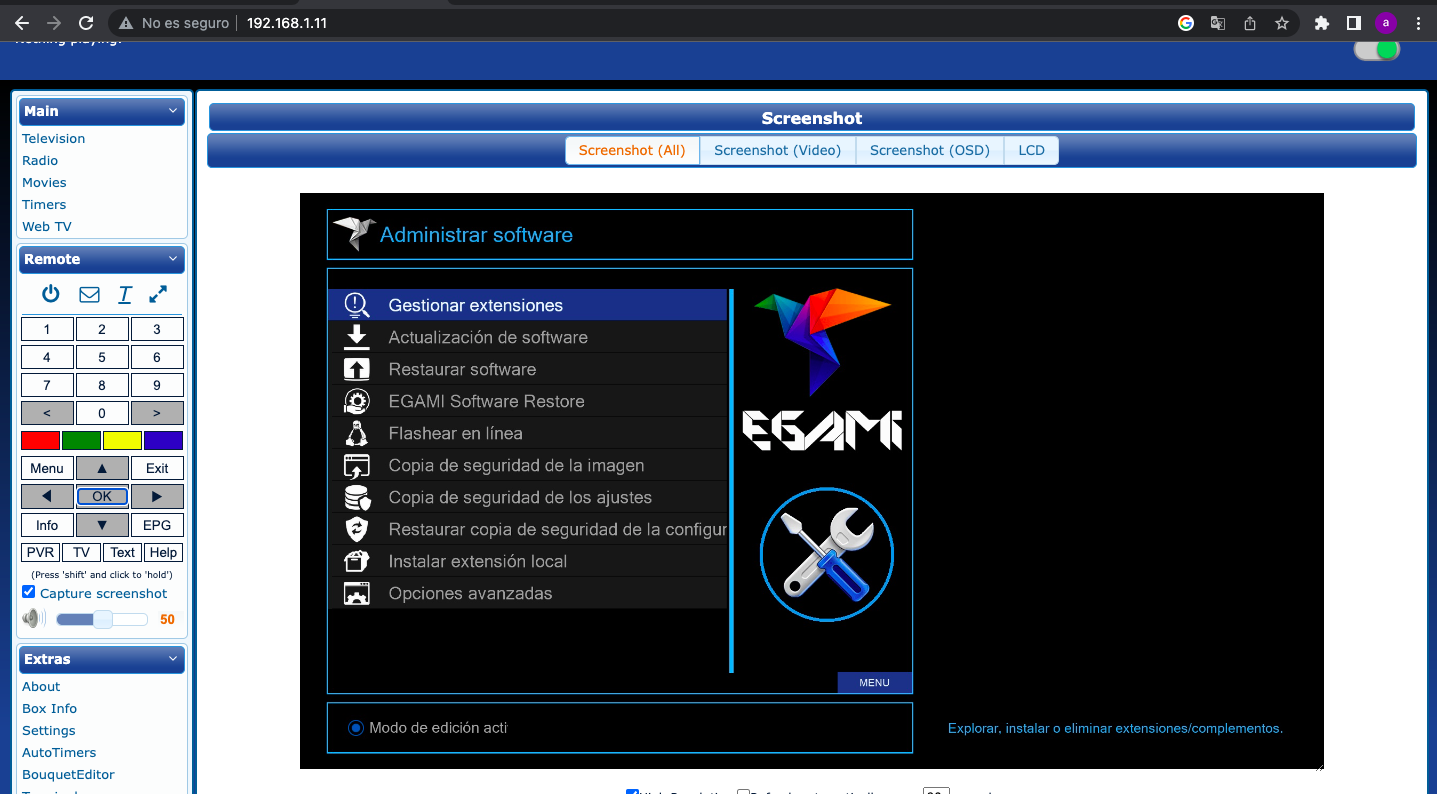
Task: Click the italic T text icon
Action: click(125, 294)
